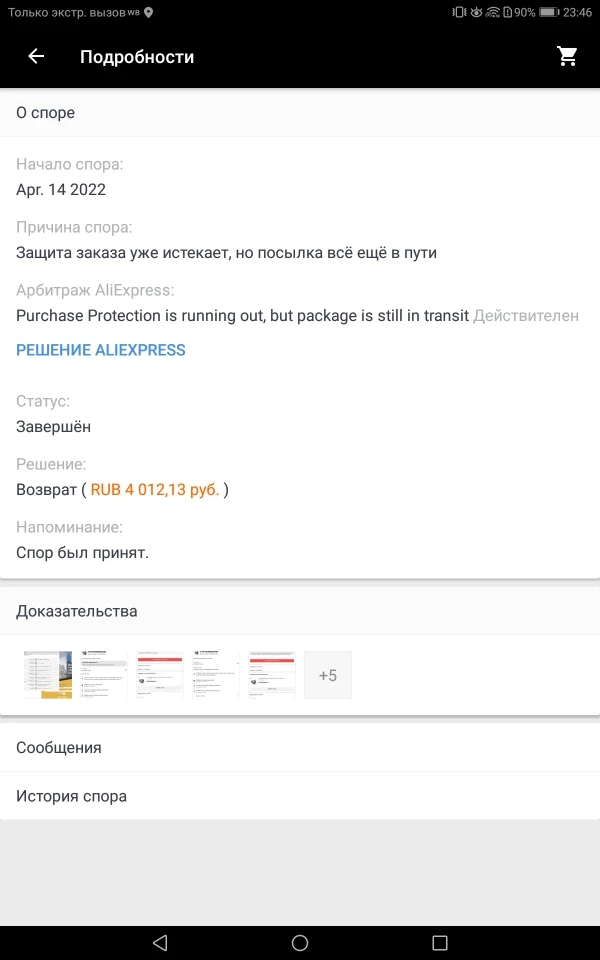Tap the battery icon in status bar
This screenshot has height=960, width=600.
pos(548,12)
